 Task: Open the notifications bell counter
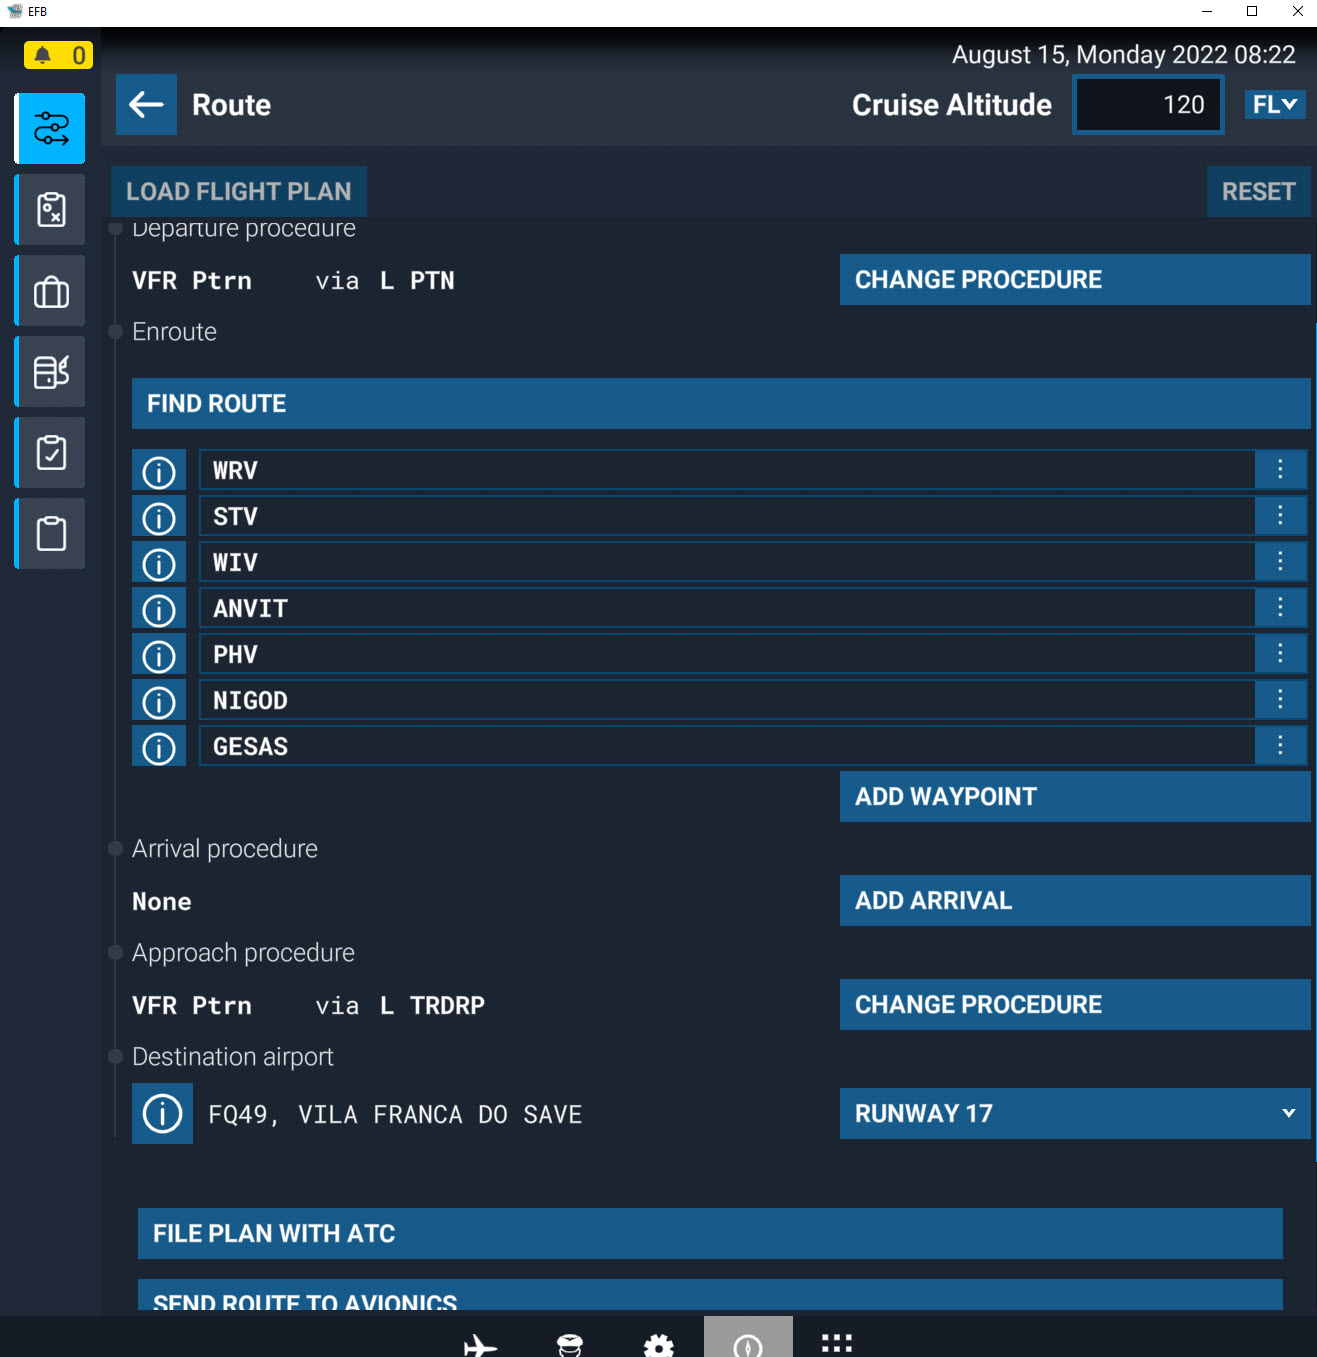pyautogui.click(x=58, y=55)
